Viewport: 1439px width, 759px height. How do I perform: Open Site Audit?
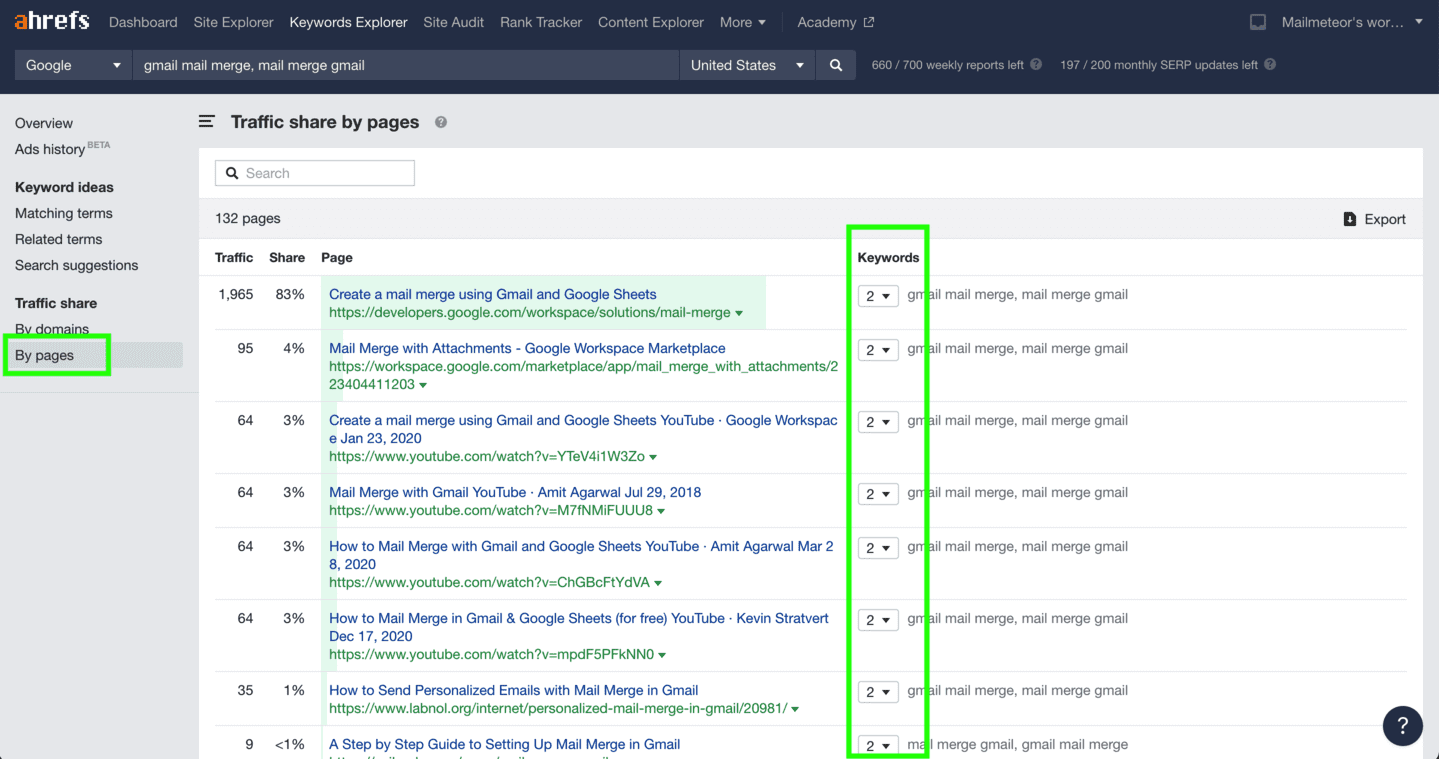pos(454,22)
